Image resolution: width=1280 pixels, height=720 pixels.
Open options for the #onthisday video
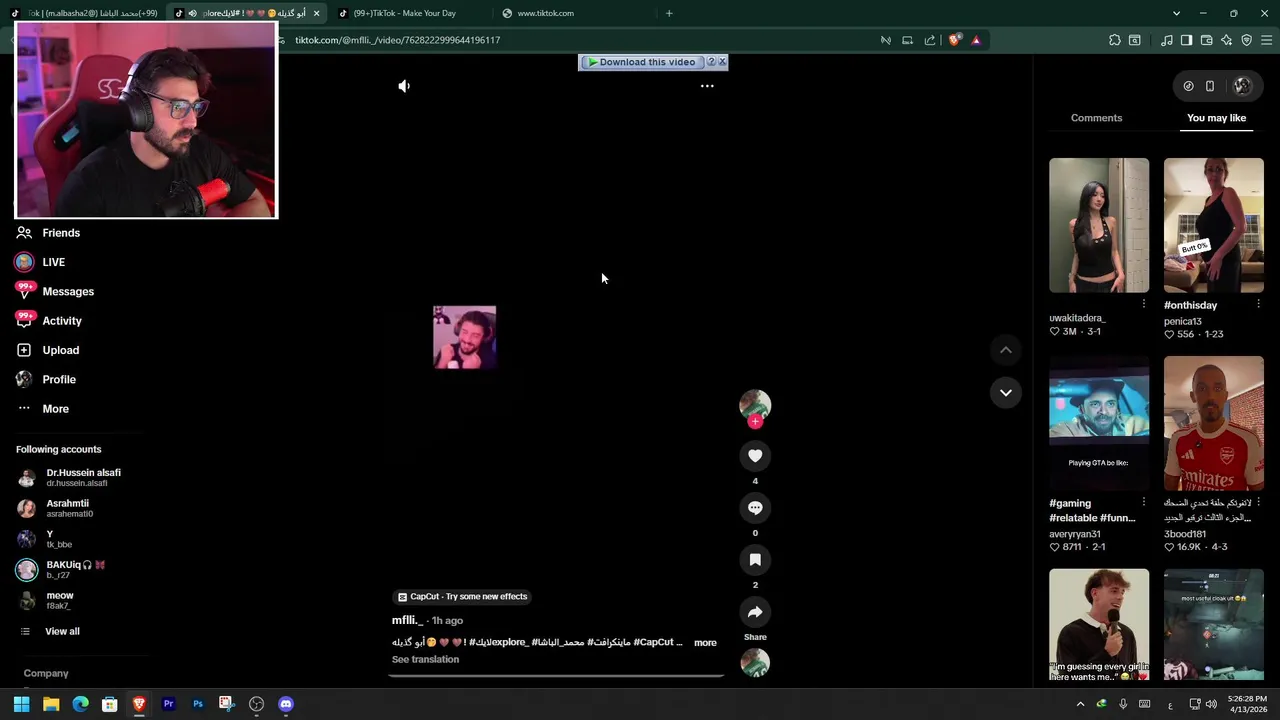1258,304
